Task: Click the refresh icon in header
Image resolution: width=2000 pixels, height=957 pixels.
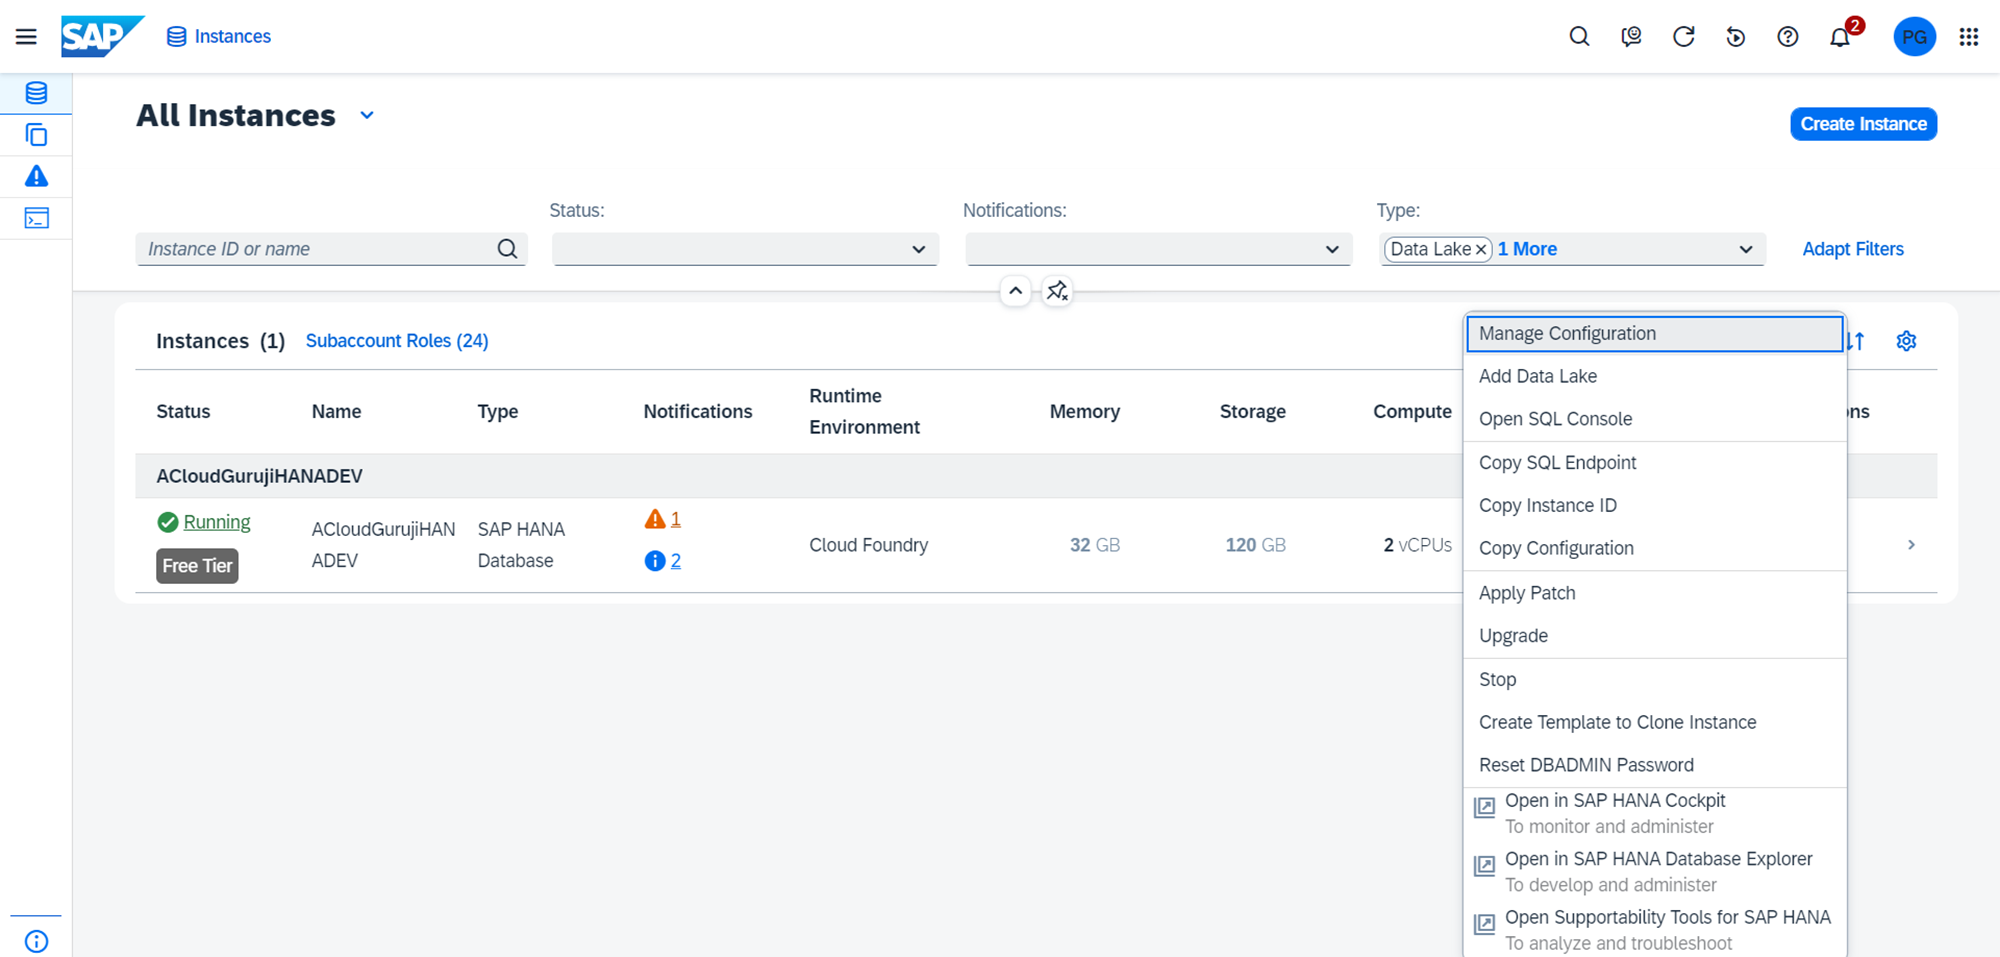Action: pos(1683,37)
